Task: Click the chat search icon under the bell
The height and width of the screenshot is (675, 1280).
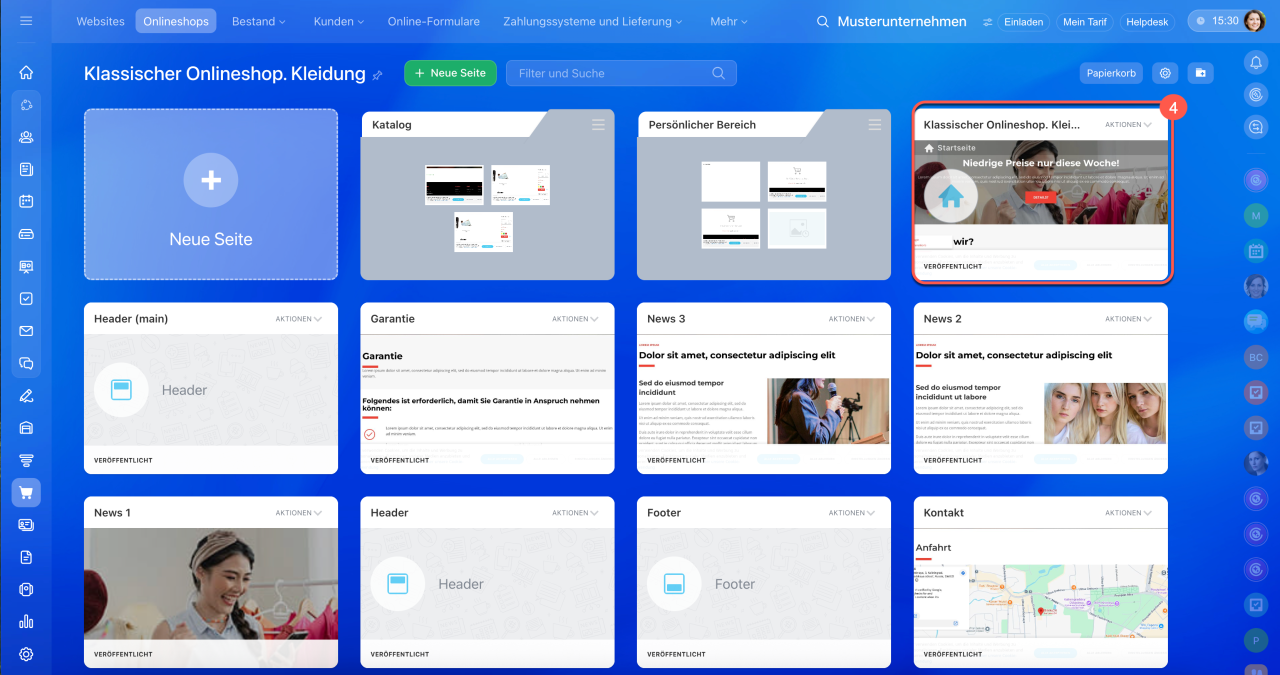Action: point(1256,127)
